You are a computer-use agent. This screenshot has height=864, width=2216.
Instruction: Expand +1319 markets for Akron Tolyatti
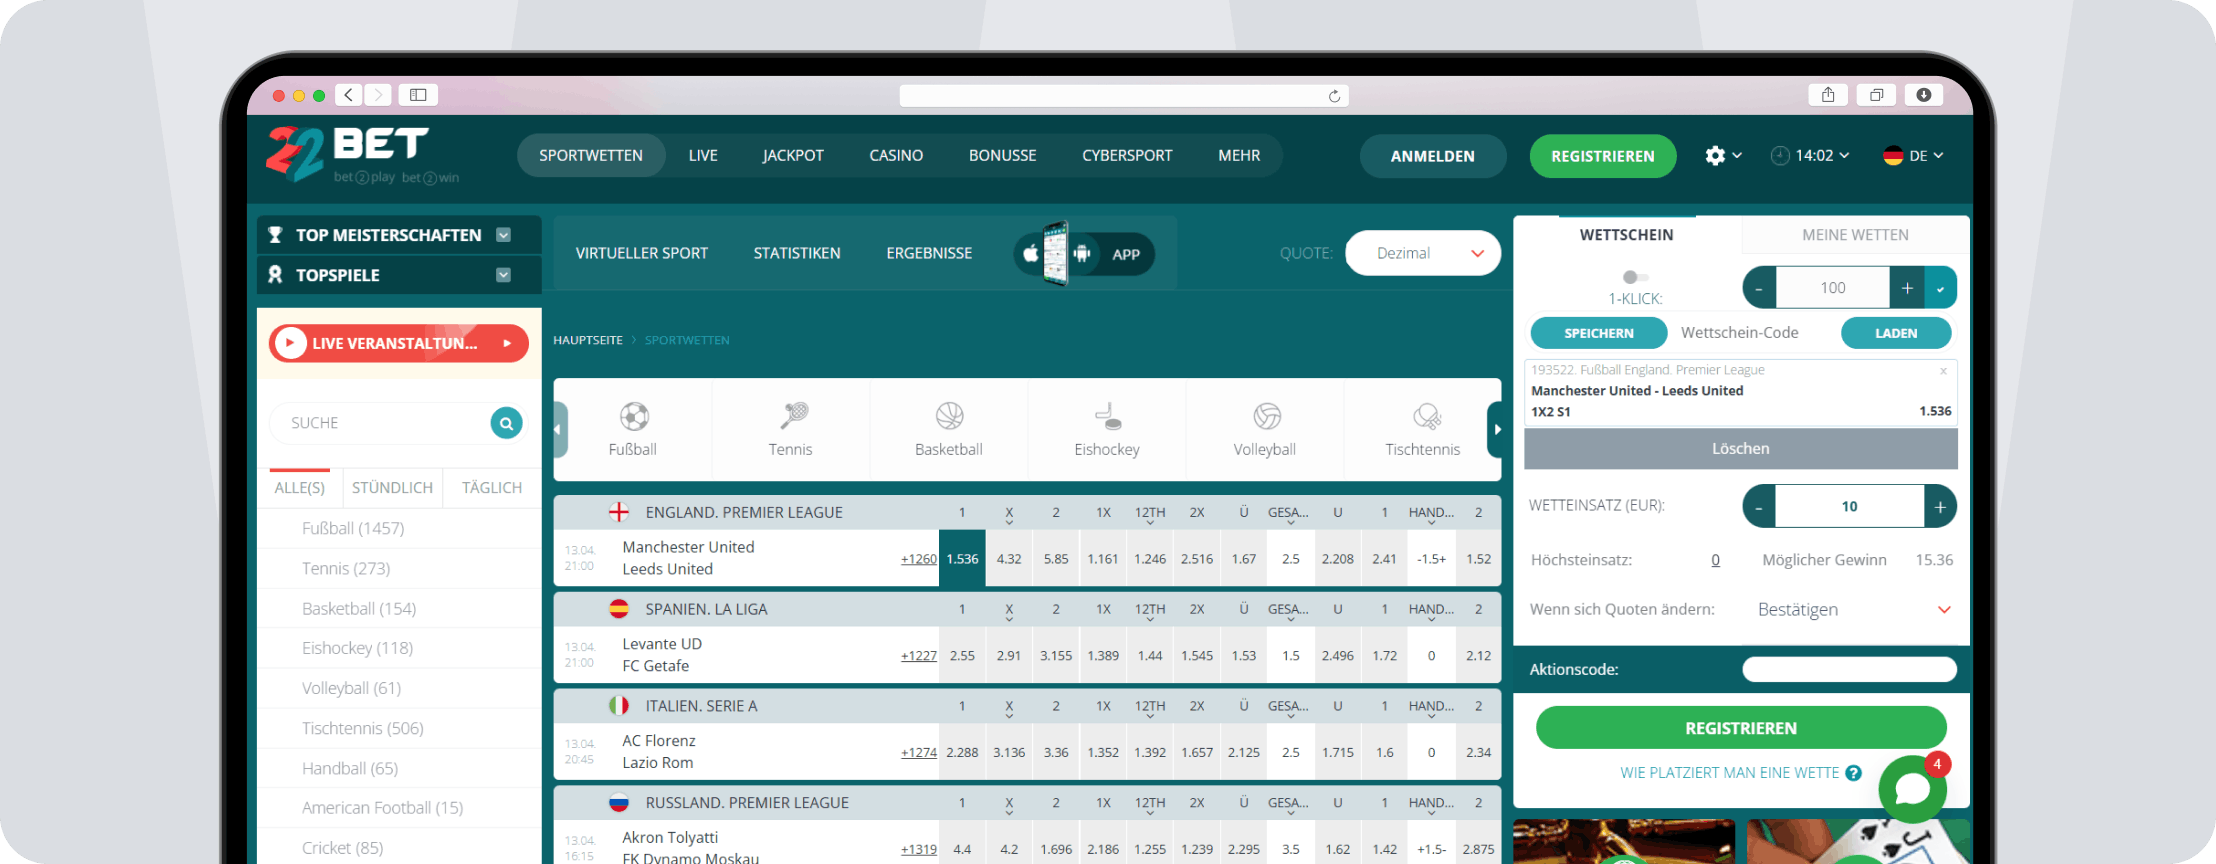tap(919, 849)
